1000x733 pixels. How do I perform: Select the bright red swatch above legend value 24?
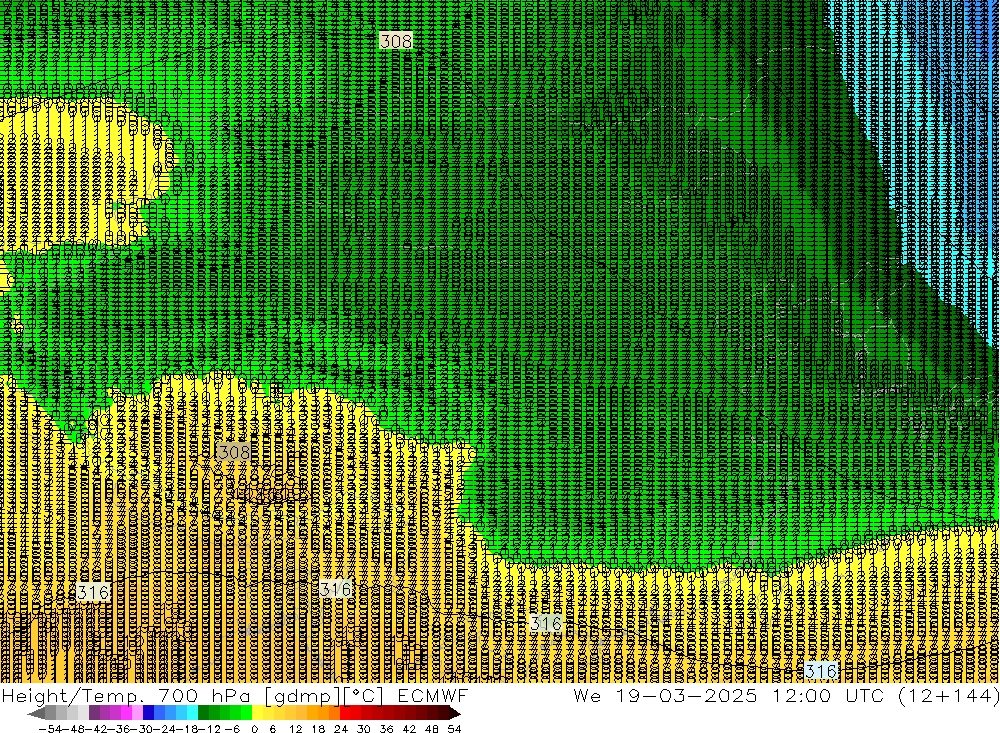345,713
